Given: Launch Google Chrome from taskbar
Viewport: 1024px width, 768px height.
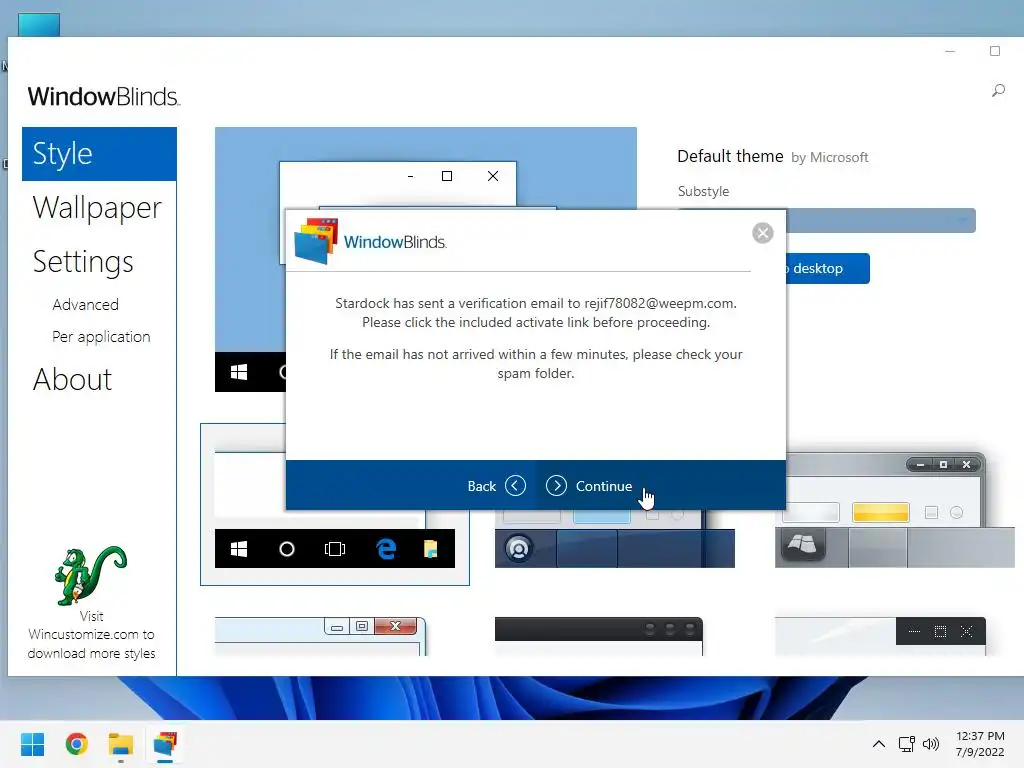Looking at the screenshot, I should [76, 744].
